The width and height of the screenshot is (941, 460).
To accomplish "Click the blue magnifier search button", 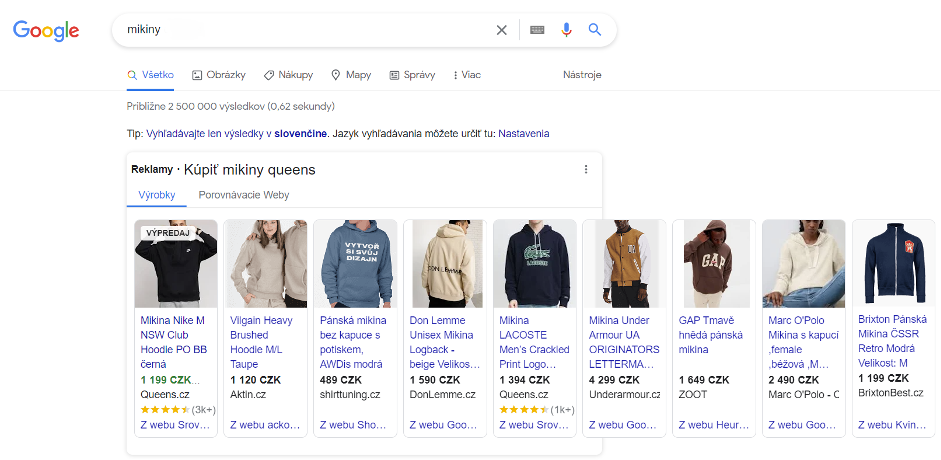I will (595, 29).
